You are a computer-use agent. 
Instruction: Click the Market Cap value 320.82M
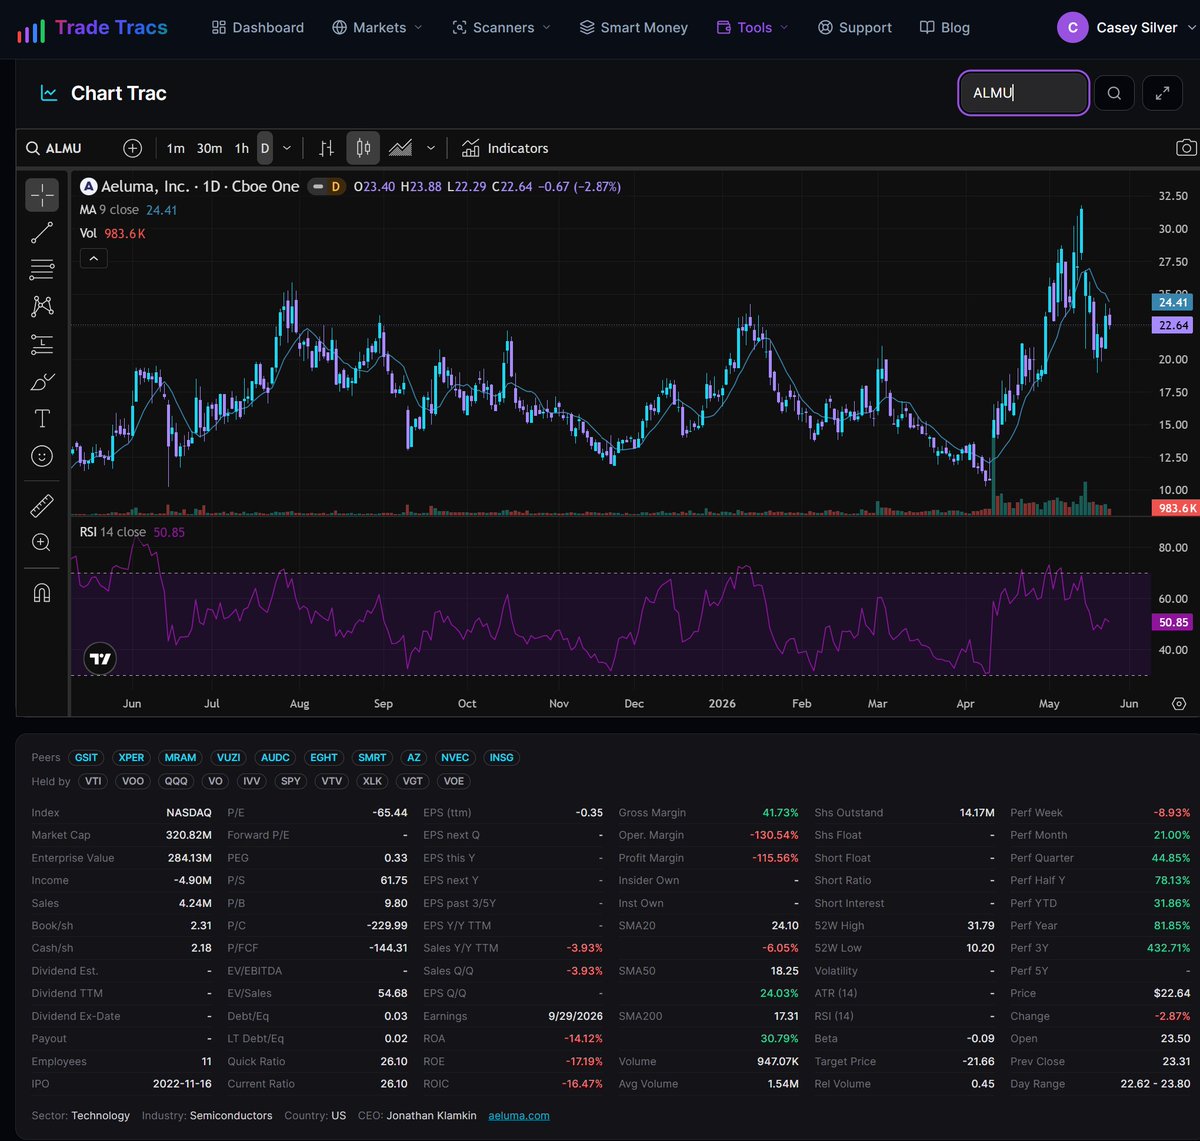coord(189,835)
